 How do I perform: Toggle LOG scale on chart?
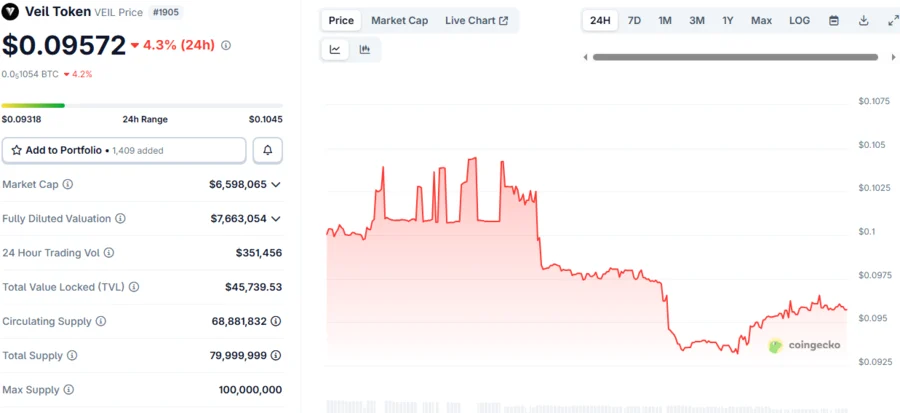point(800,20)
